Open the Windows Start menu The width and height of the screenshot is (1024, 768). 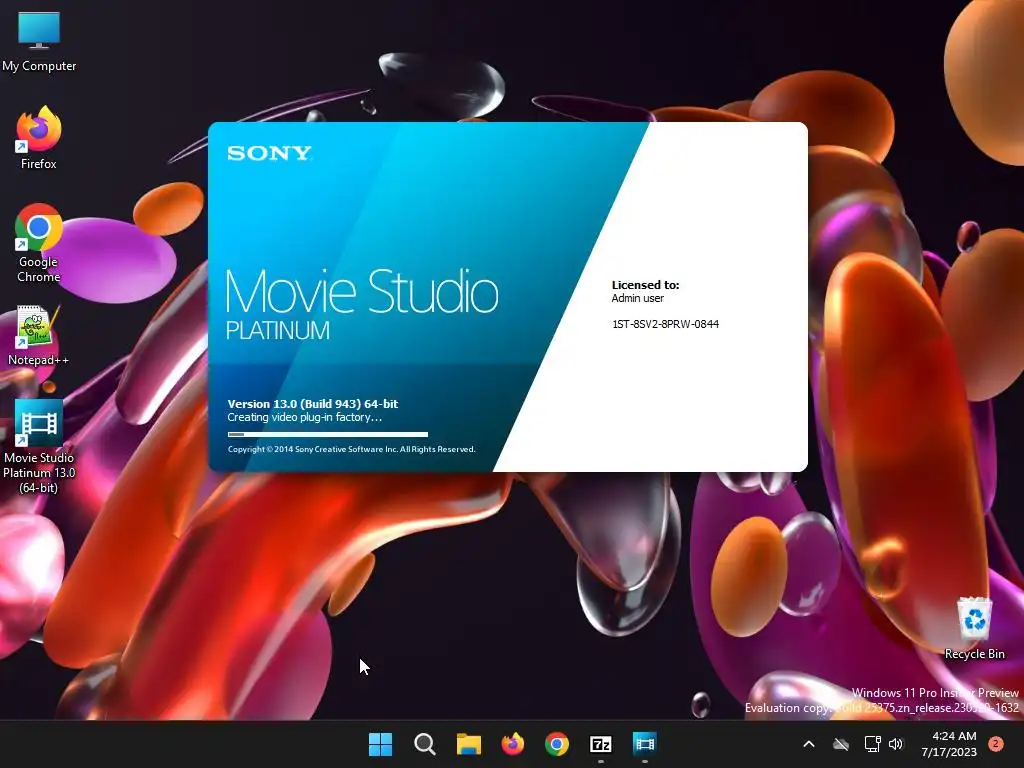click(x=381, y=744)
